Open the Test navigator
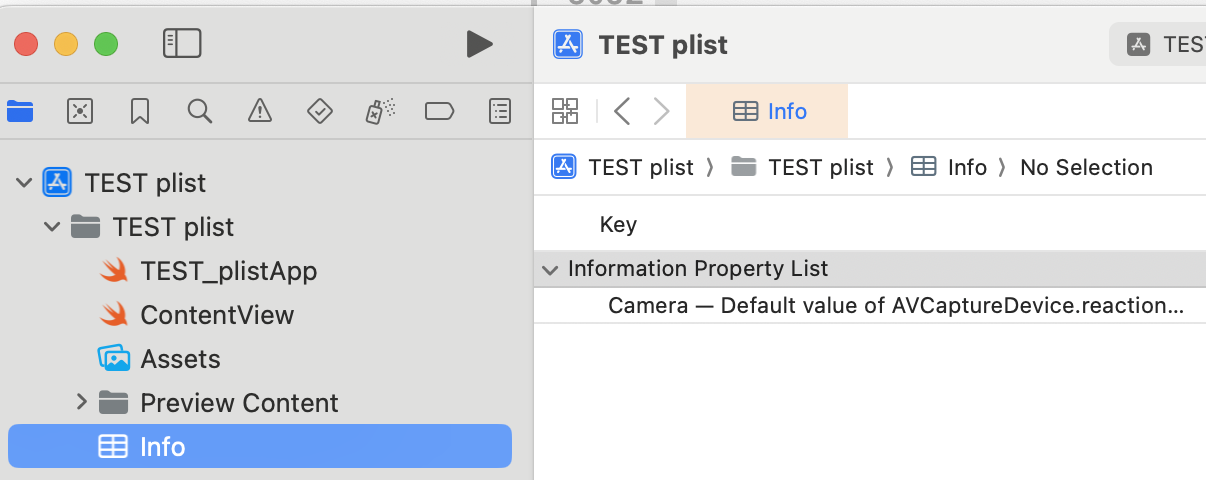 pos(320,111)
